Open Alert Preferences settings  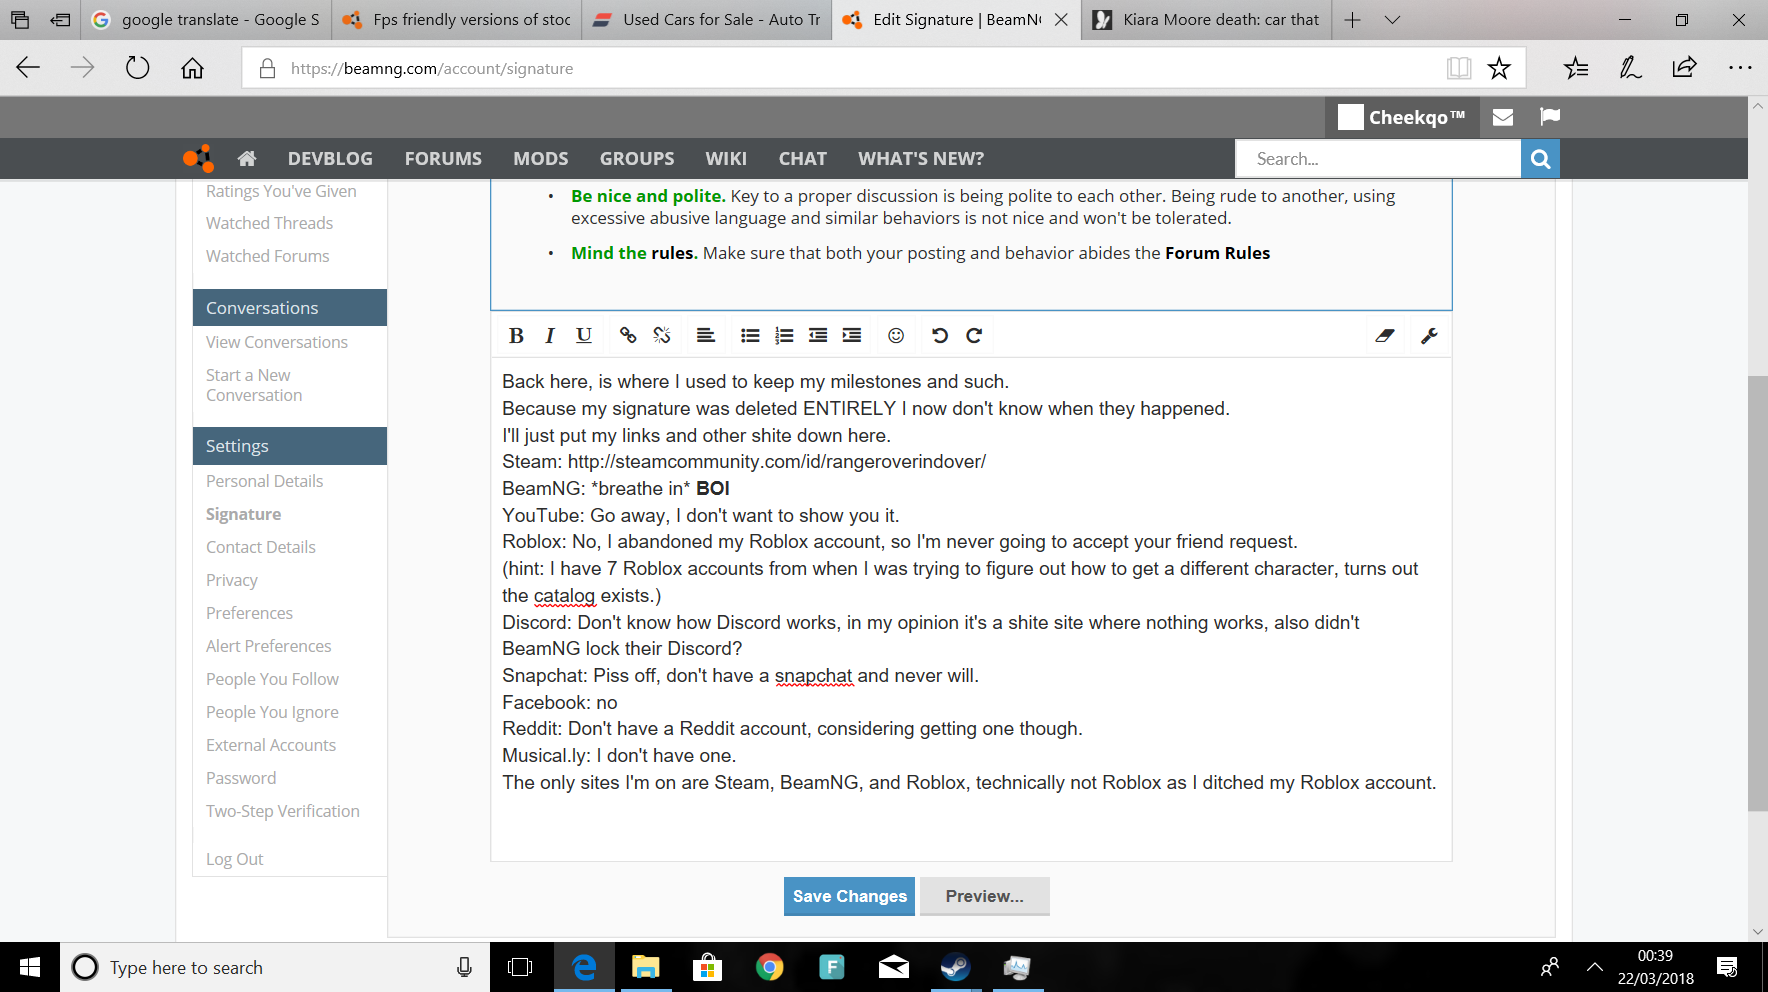click(269, 646)
